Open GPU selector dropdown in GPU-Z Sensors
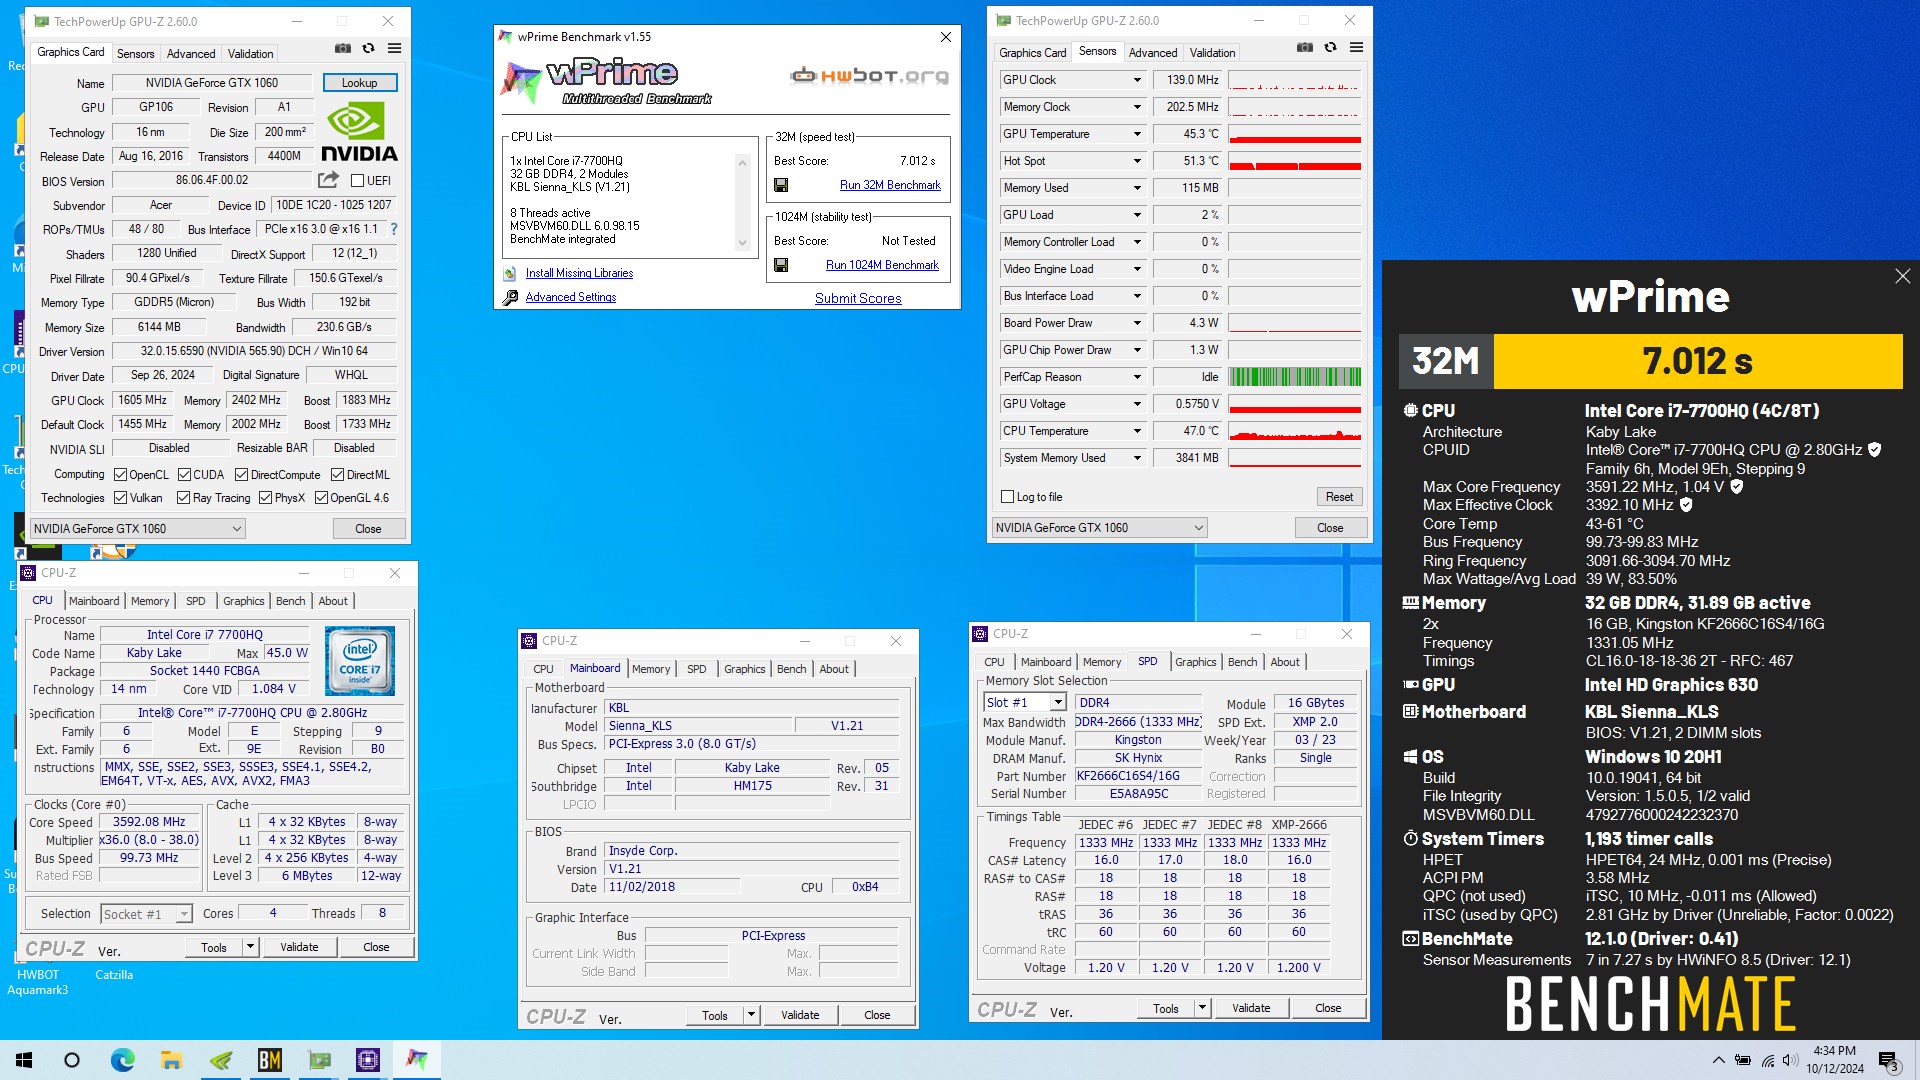This screenshot has height=1080, width=1920. [1099, 528]
